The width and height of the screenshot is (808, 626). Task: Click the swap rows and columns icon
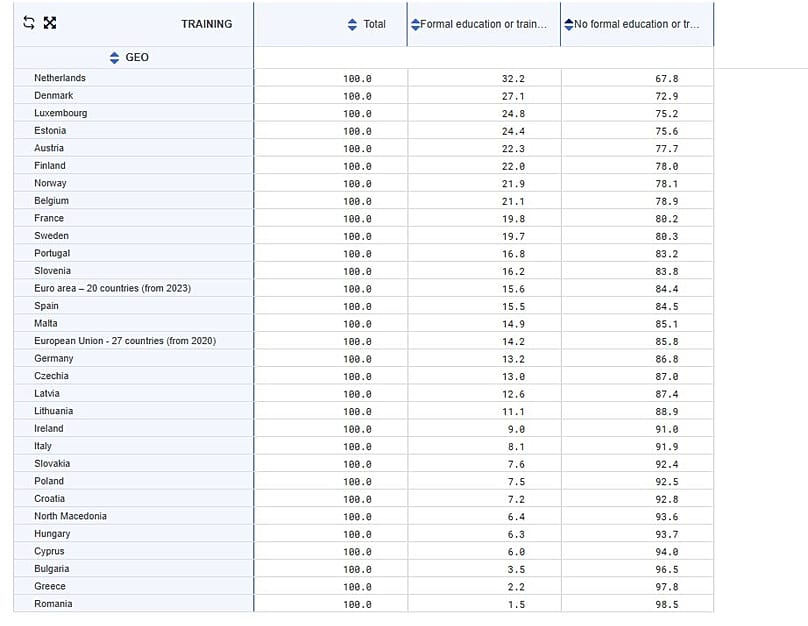coord(28,24)
